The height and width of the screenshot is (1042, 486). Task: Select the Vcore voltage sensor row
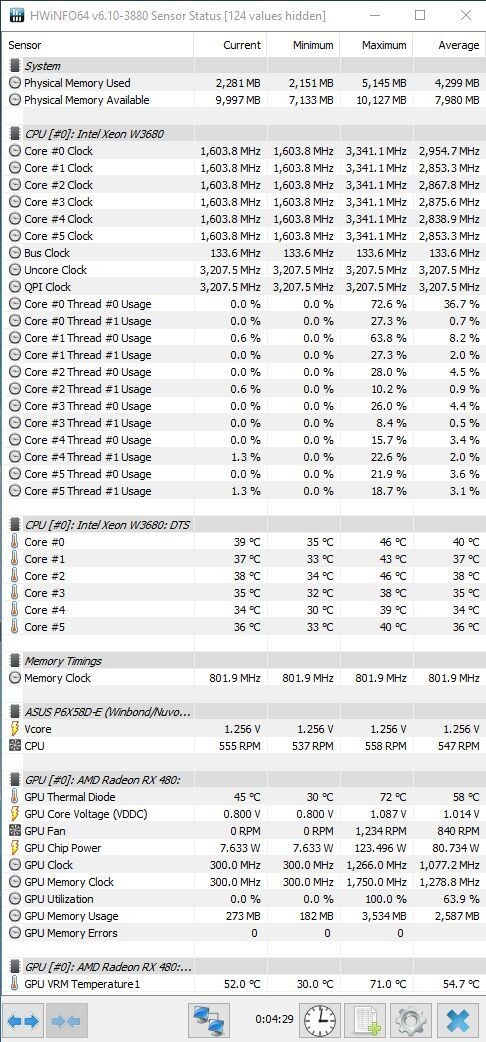243,729
